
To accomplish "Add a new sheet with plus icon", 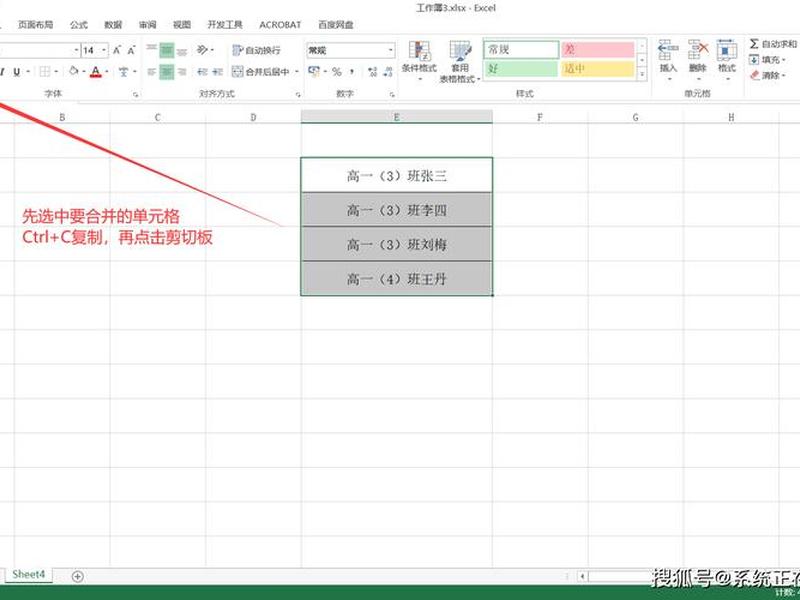I will 78,576.
